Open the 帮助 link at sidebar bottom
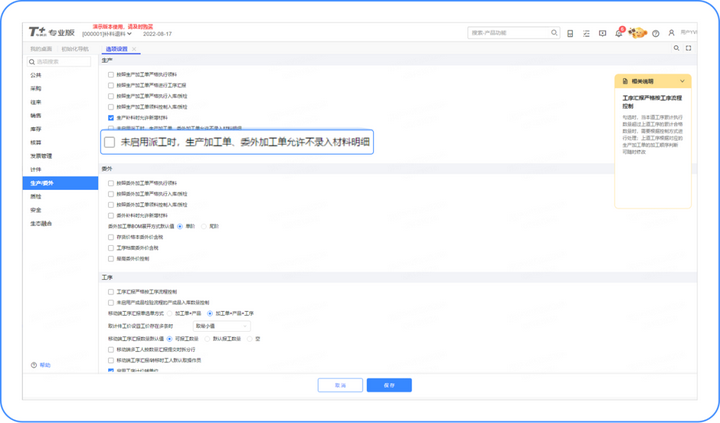Viewport: 720px width, 423px height. click(45, 365)
